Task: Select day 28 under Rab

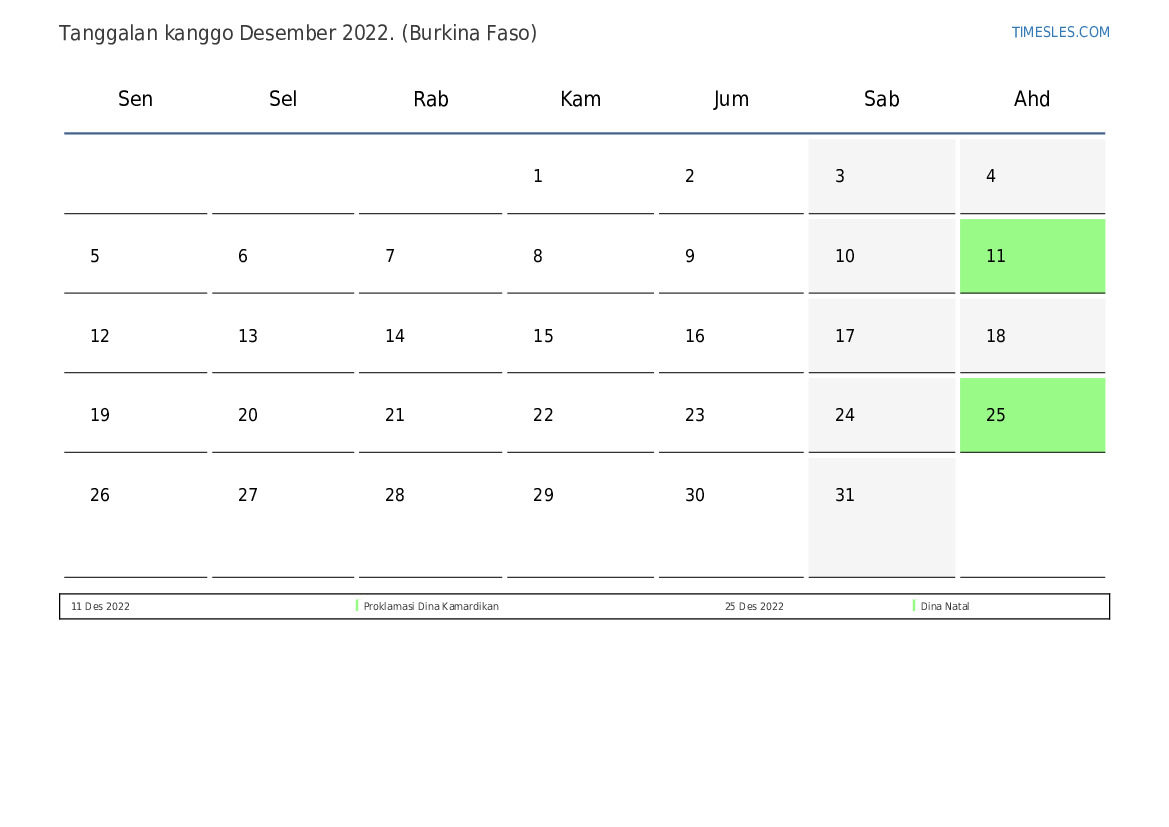Action: pyautogui.click(x=395, y=496)
